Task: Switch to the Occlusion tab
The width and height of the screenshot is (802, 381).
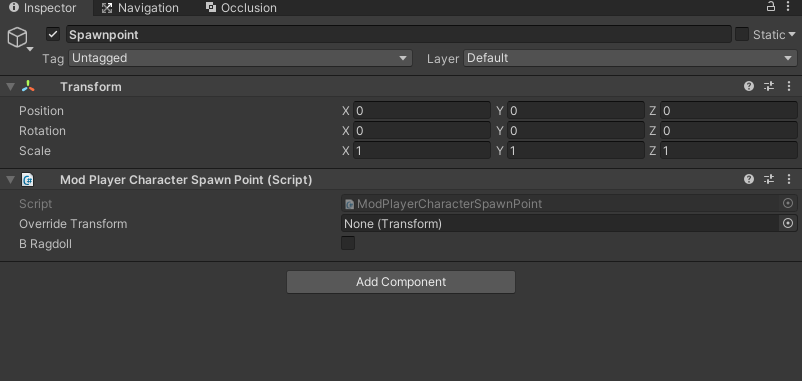Action: point(241,8)
